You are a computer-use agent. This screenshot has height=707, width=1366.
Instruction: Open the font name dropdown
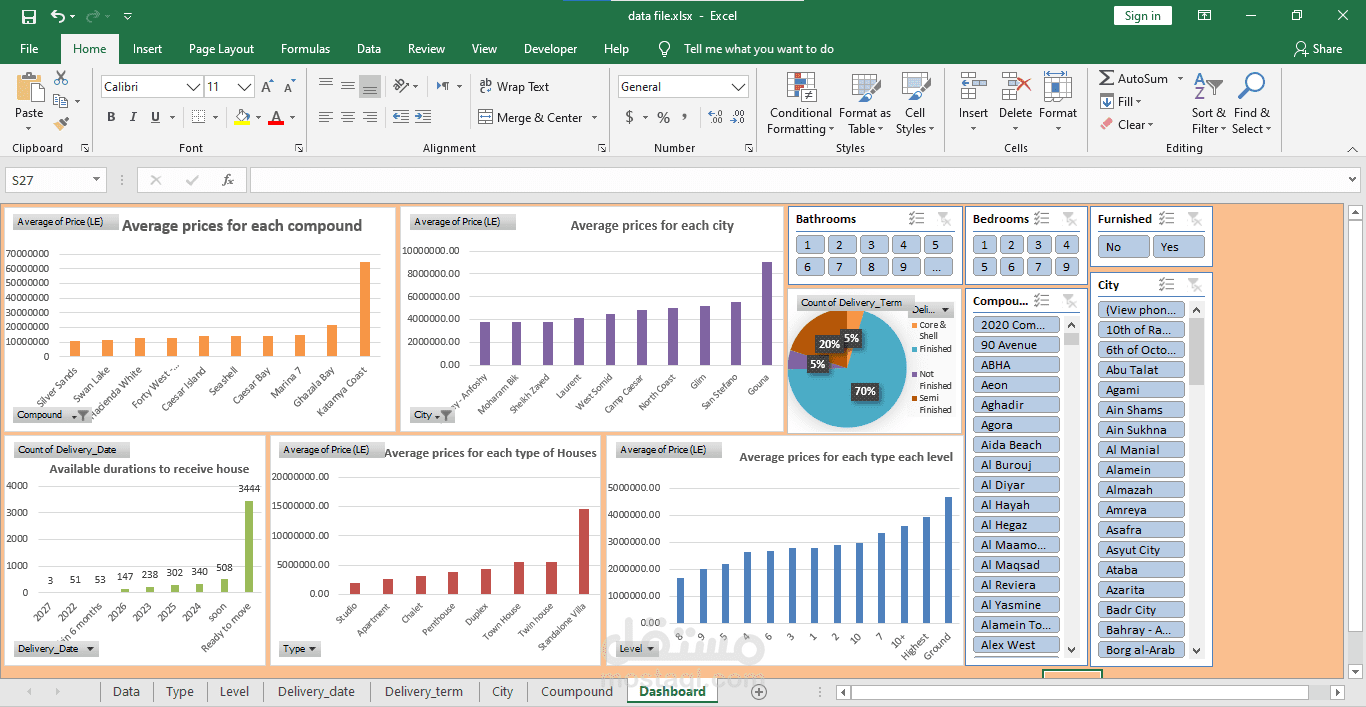pyautogui.click(x=194, y=87)
